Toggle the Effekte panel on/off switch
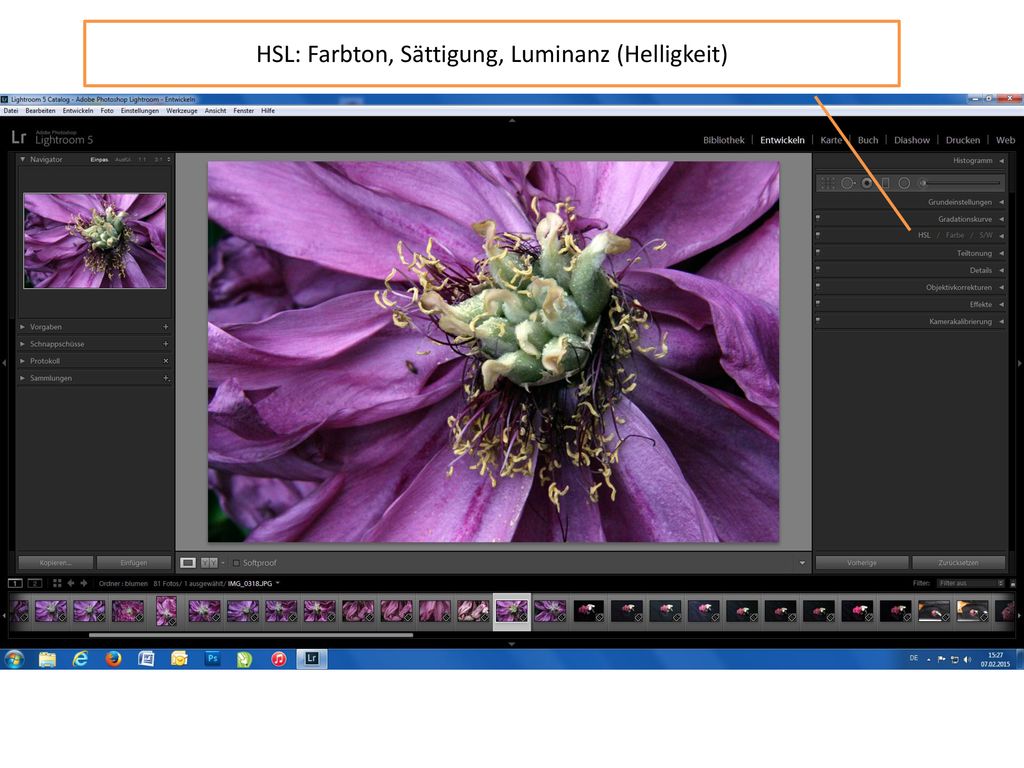 click(818, 303)
